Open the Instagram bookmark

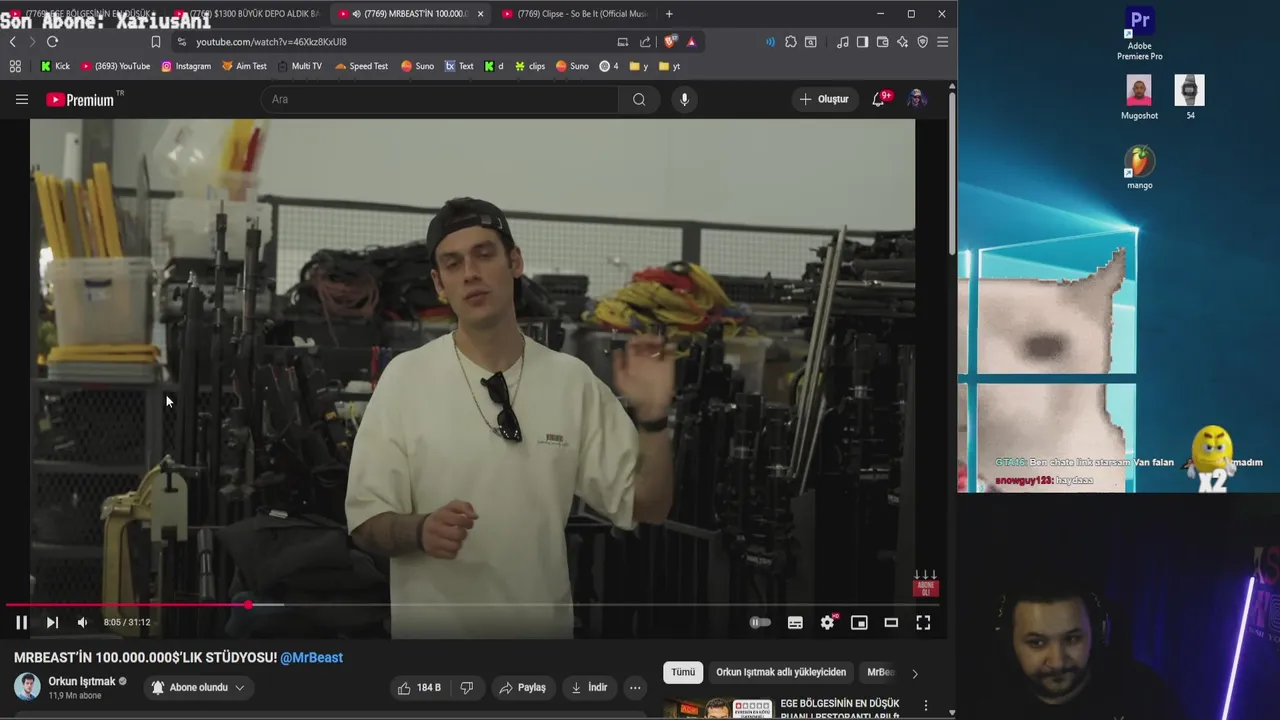pyautogui.click(x=186, y=66)
